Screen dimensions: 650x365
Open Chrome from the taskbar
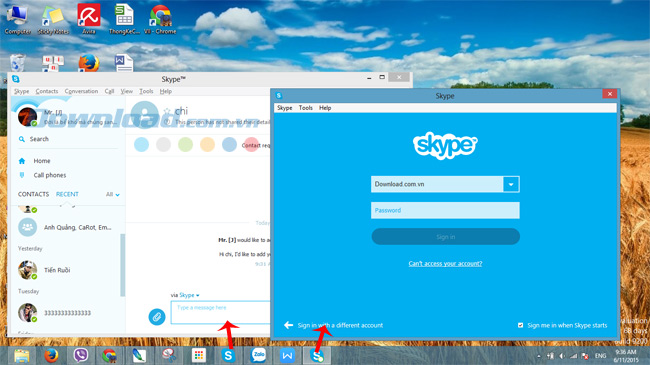click(x=109, y=356)
